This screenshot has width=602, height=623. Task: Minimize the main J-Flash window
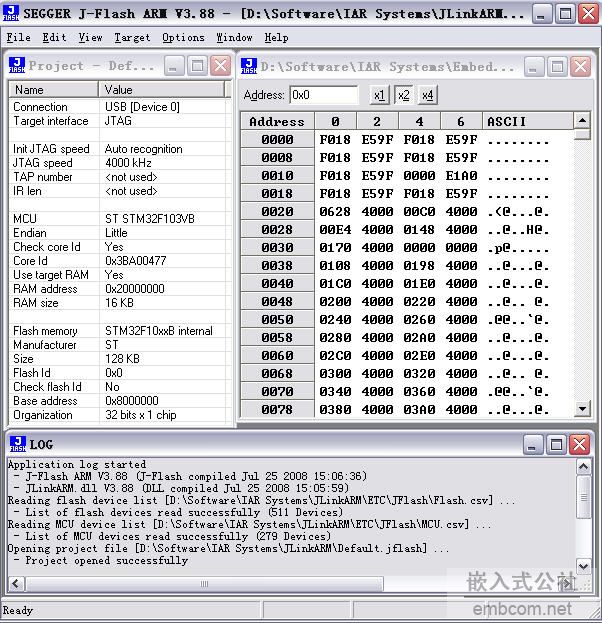(541, 14)
